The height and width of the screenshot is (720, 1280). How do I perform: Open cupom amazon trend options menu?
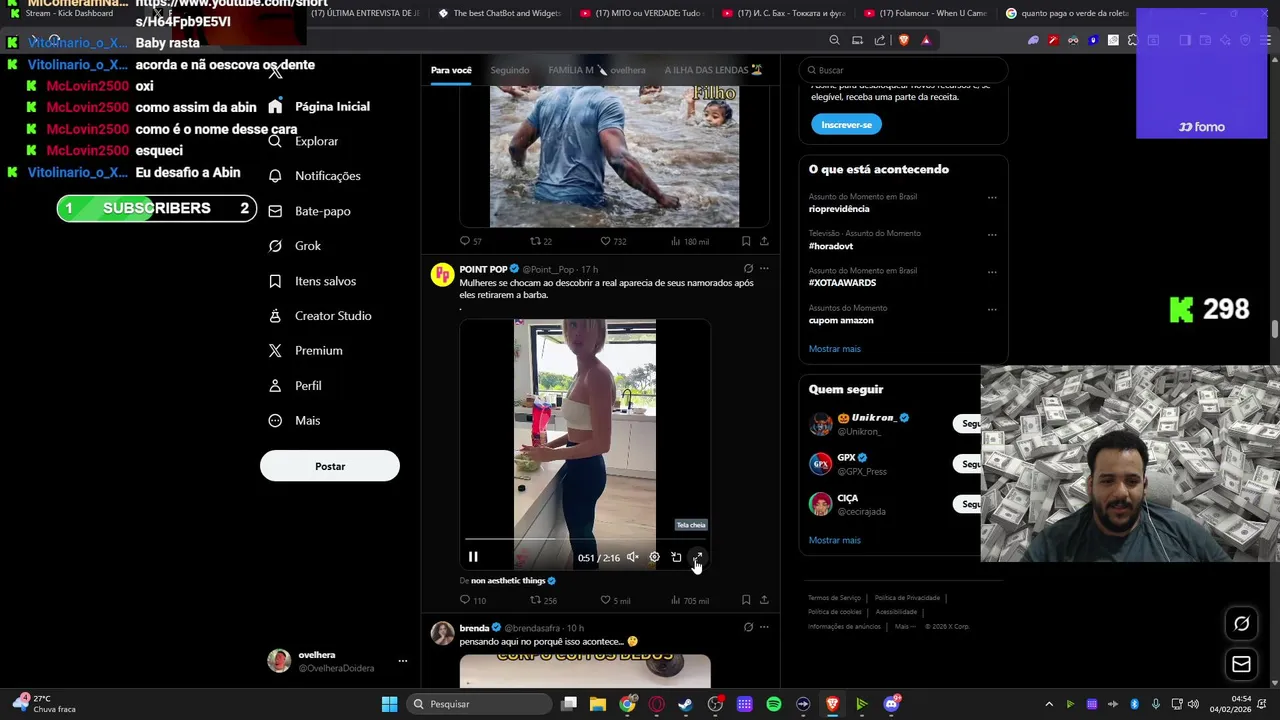point(992,309)
